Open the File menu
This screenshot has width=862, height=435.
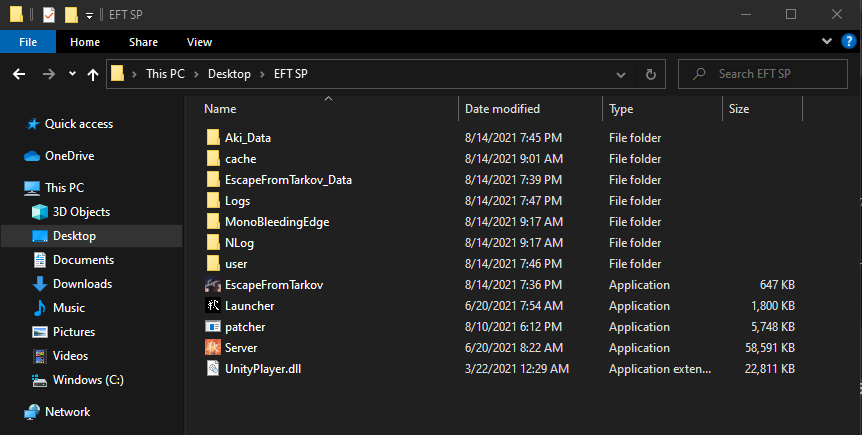tap(28, 42)
